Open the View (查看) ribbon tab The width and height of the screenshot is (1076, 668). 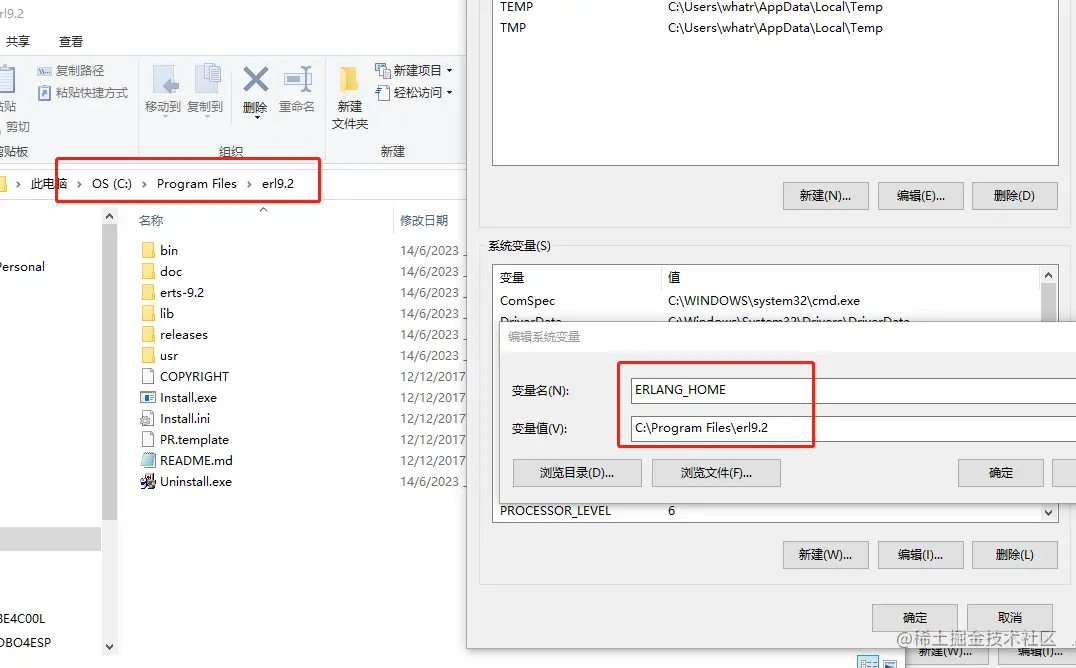(71, 42)
